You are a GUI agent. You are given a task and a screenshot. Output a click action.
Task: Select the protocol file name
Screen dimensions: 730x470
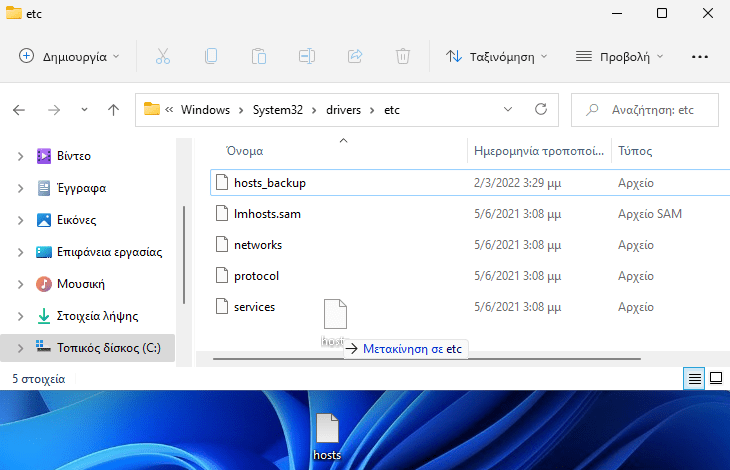(x=256, y=275)
